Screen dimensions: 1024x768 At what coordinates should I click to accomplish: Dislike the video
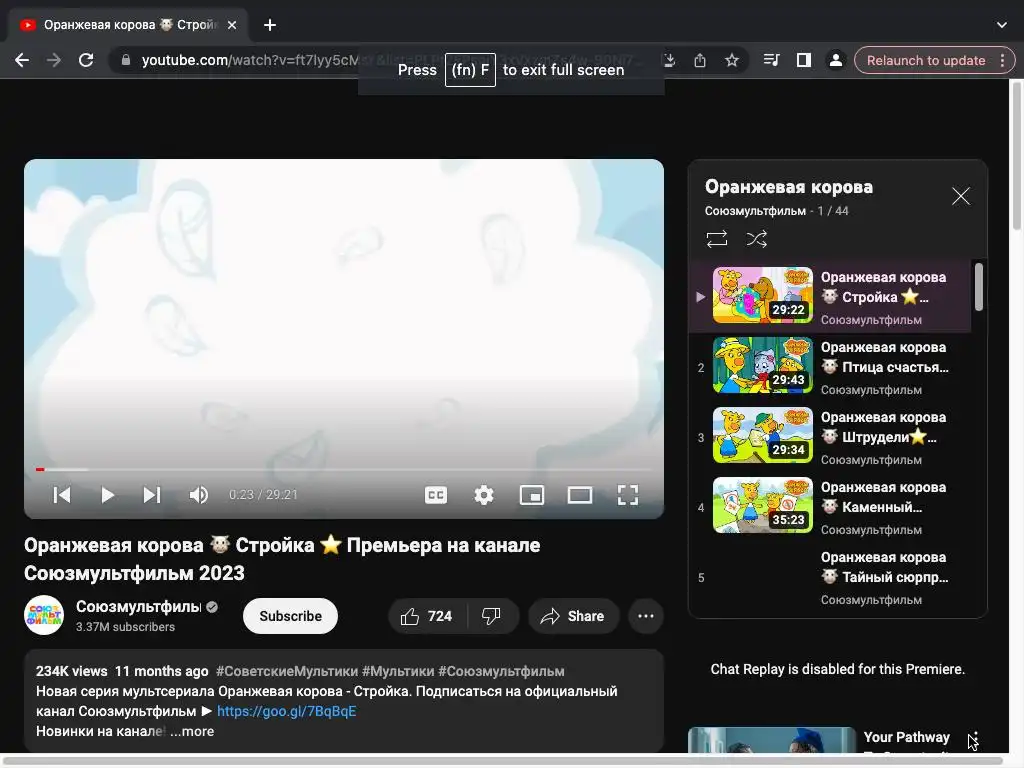tap(492, 616)
